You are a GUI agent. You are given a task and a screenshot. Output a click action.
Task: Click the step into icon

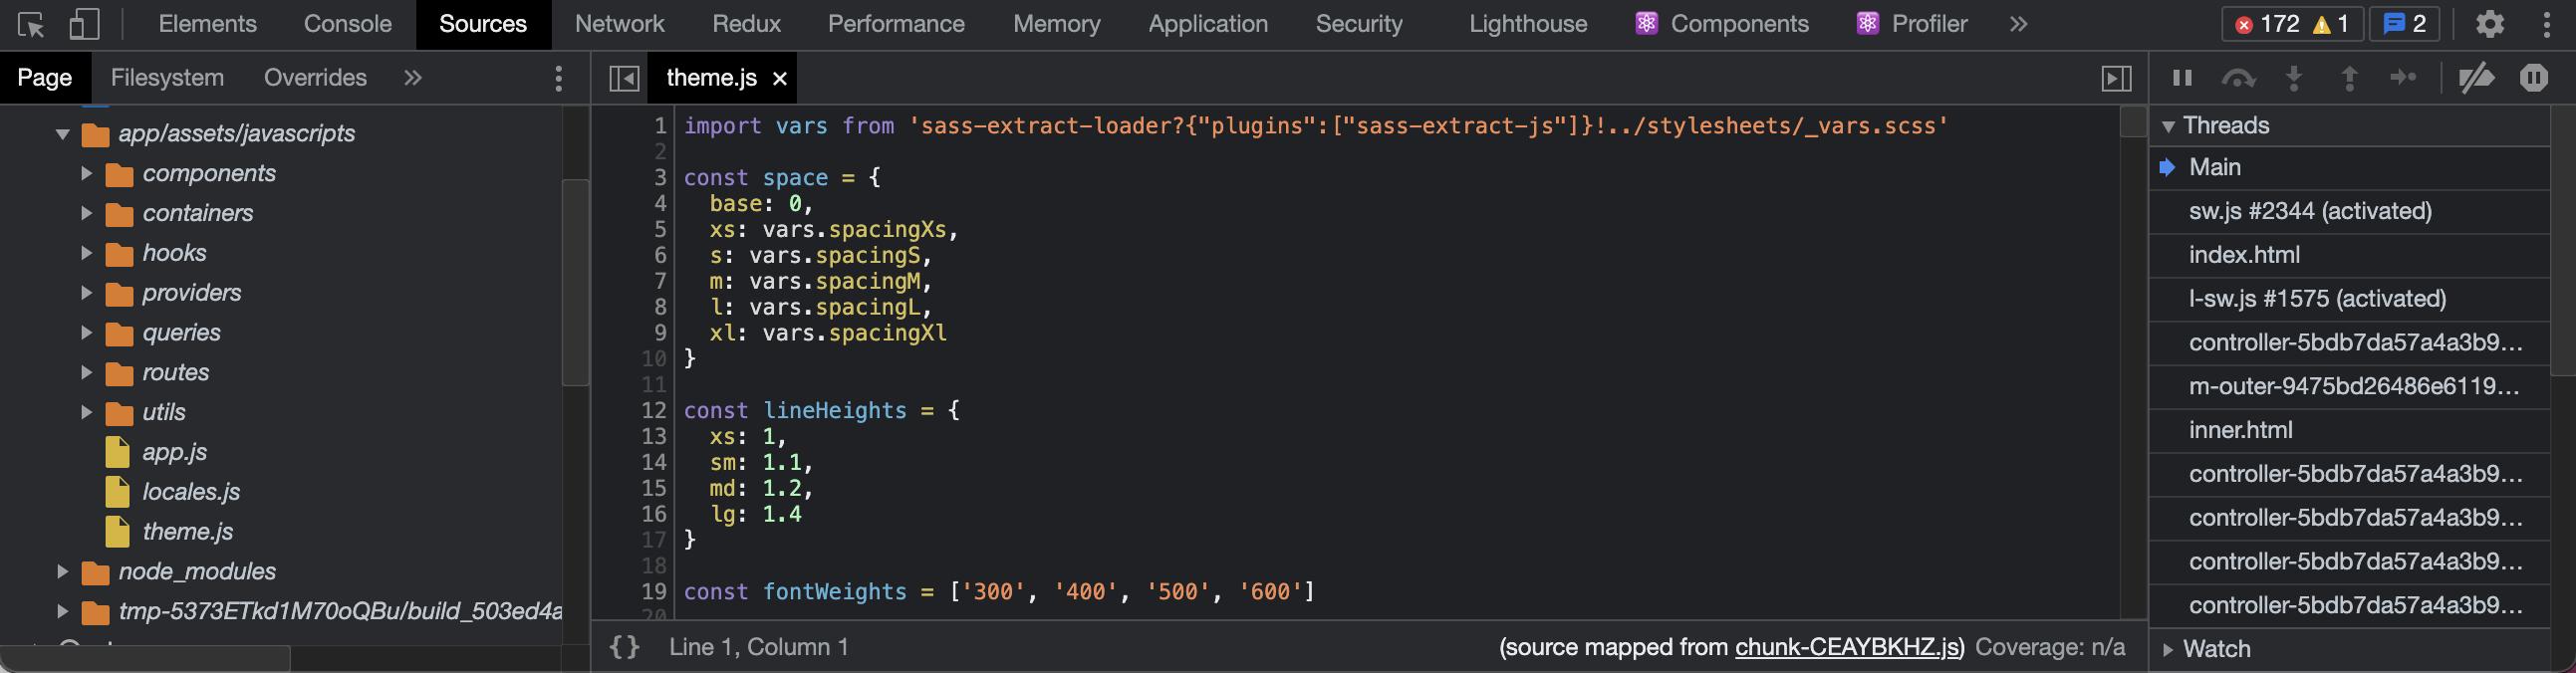(2294, 77)
